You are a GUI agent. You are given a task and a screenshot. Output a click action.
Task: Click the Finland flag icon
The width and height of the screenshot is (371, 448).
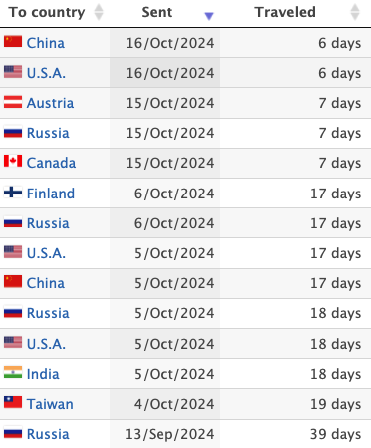(13, 192)
